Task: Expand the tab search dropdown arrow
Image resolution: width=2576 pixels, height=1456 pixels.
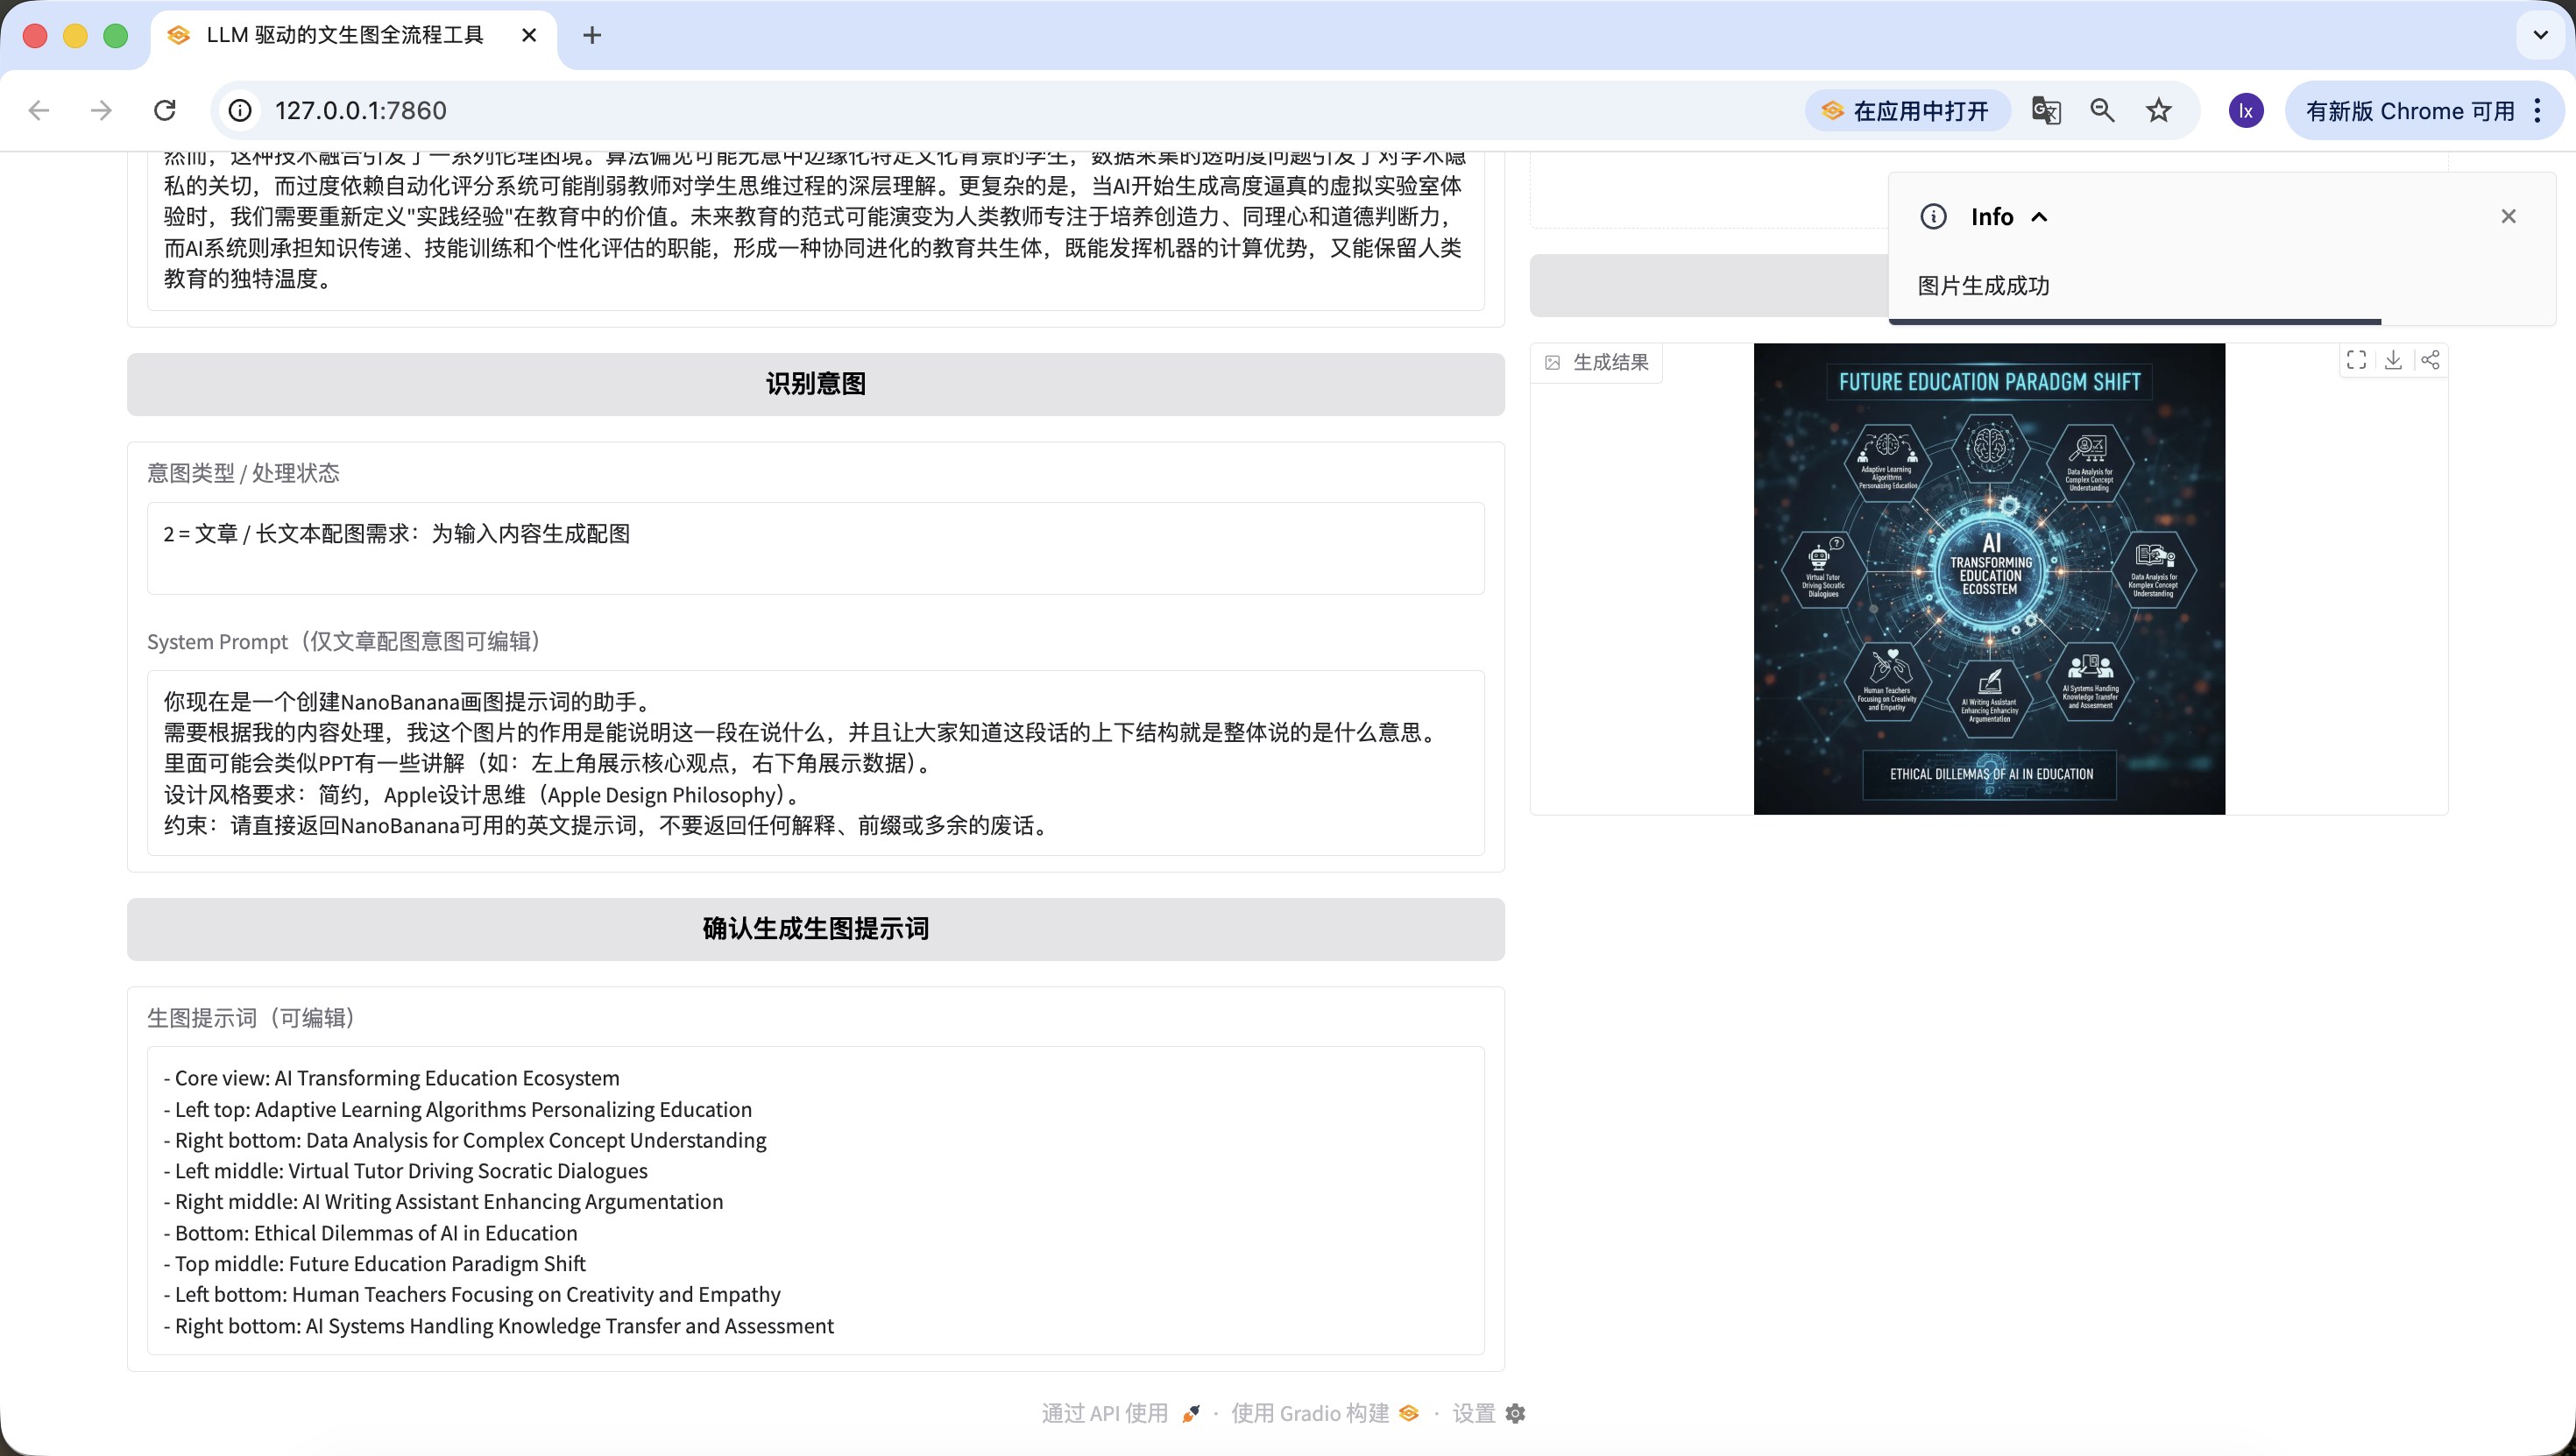Action: pos(2540,35)
